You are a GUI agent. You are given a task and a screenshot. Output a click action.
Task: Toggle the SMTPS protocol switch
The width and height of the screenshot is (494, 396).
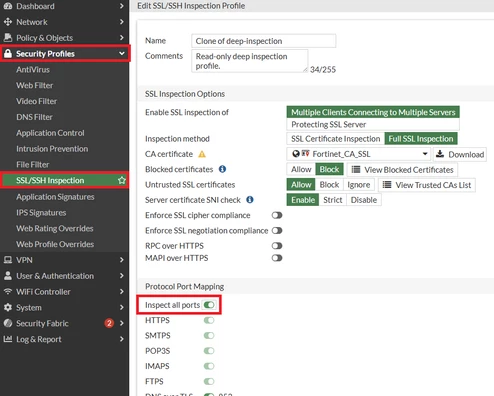pyautogui.click(x=209, y=336)
